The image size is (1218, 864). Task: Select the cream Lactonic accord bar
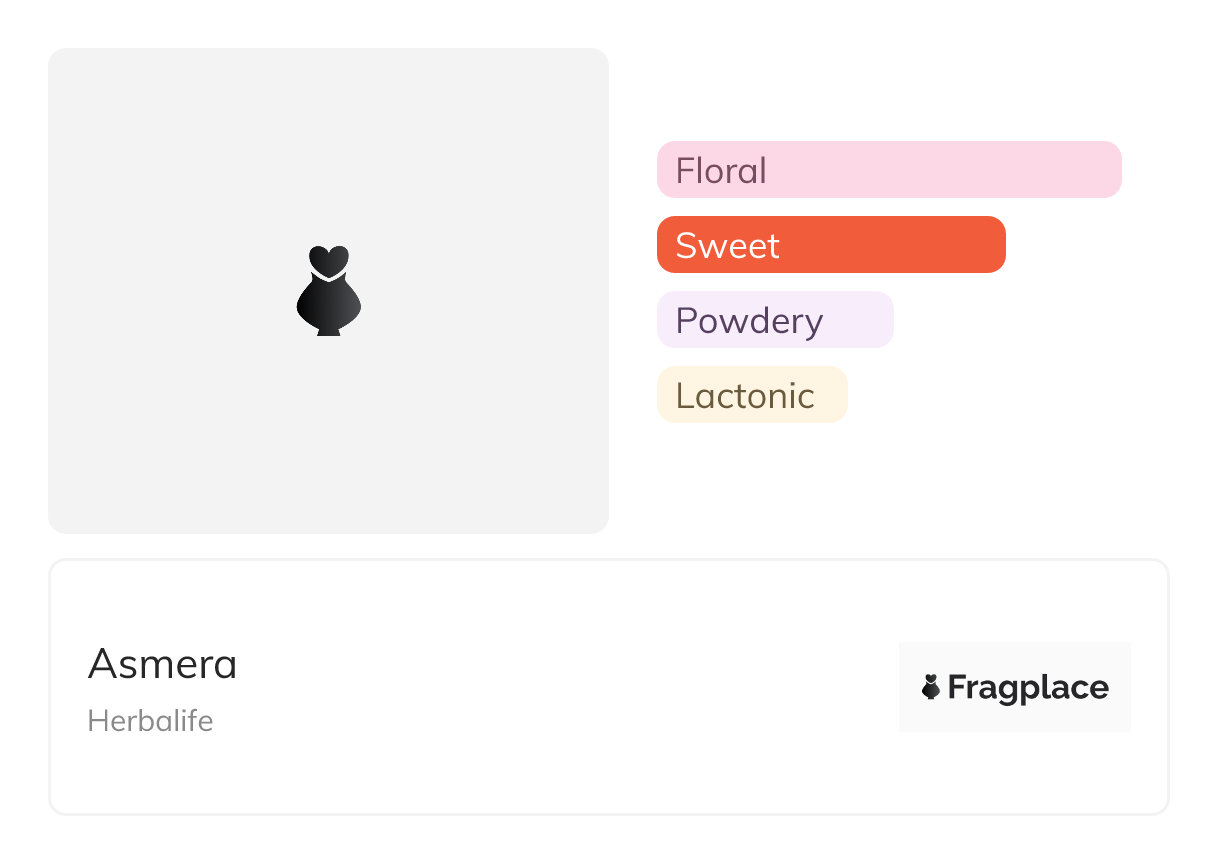[752, 395]
